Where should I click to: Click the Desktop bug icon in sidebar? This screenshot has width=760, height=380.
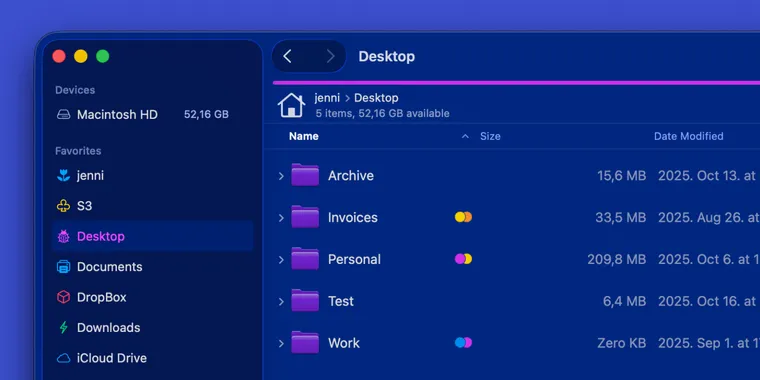click(x=63, y=237)
